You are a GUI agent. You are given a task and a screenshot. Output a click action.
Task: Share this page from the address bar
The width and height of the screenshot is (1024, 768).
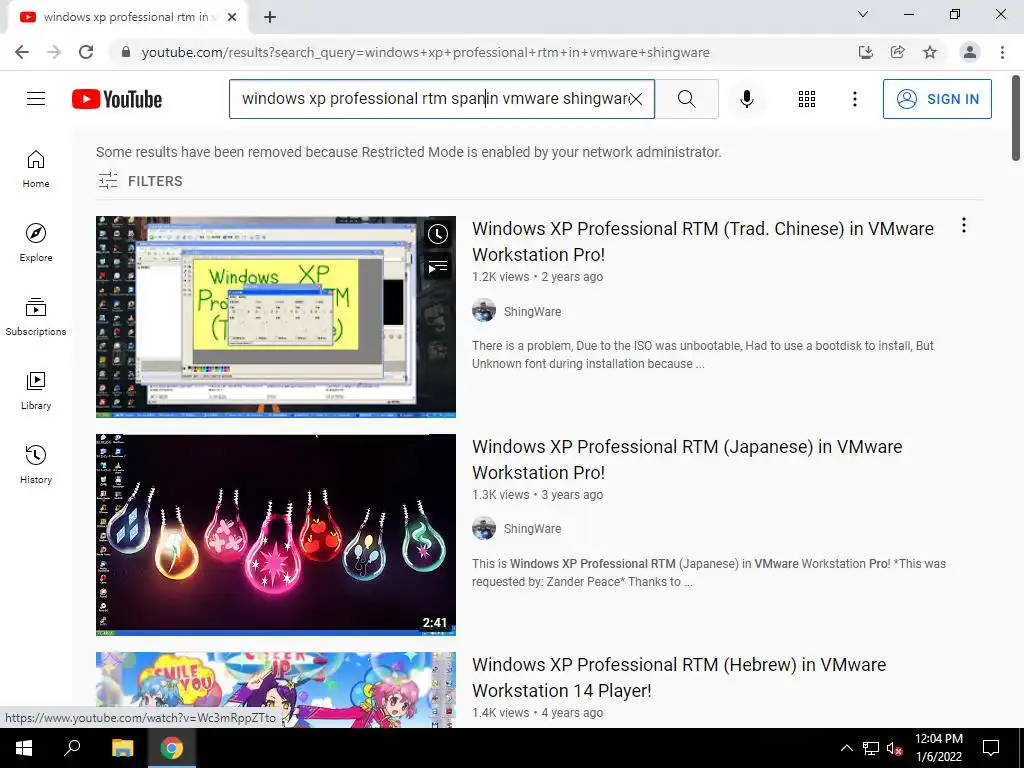click(x=898, y=52)
